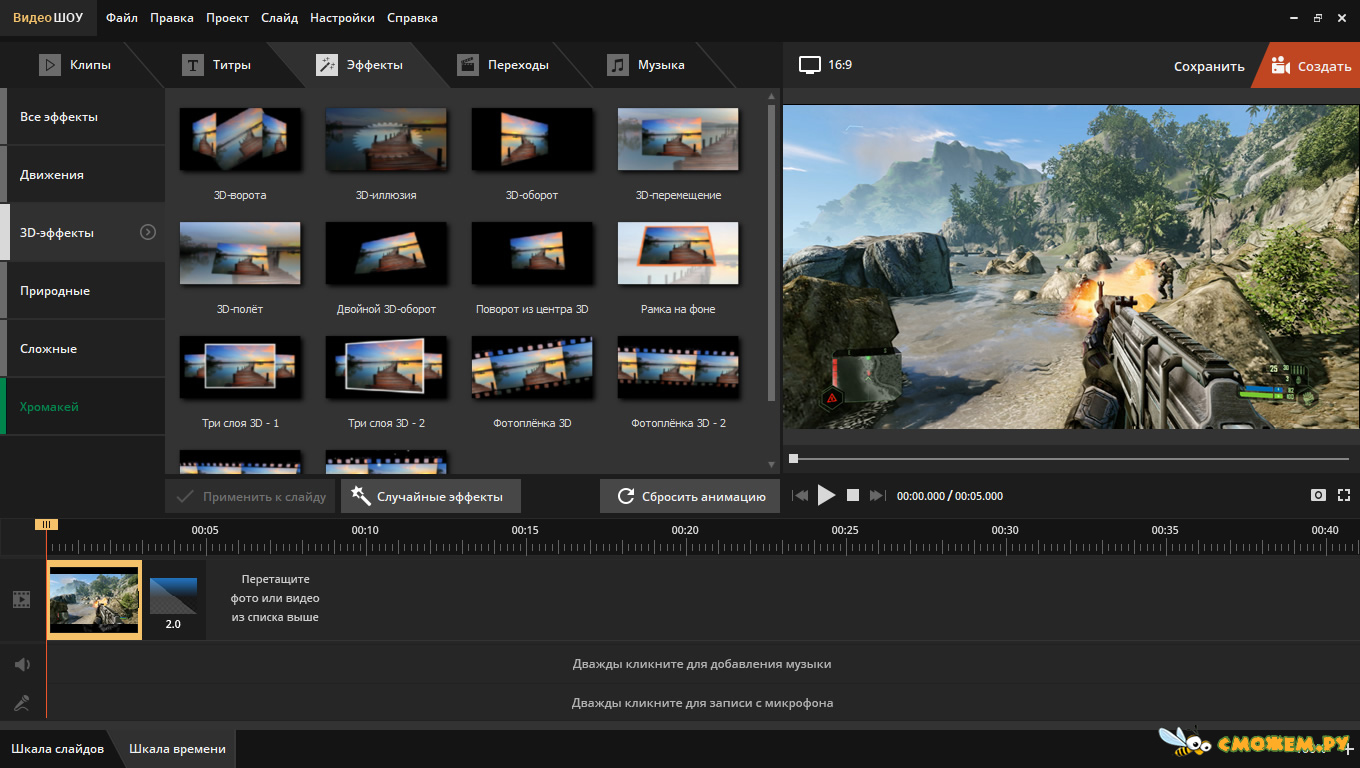
Task: Open the Правка menu
Action: click(x=172, y=18)
